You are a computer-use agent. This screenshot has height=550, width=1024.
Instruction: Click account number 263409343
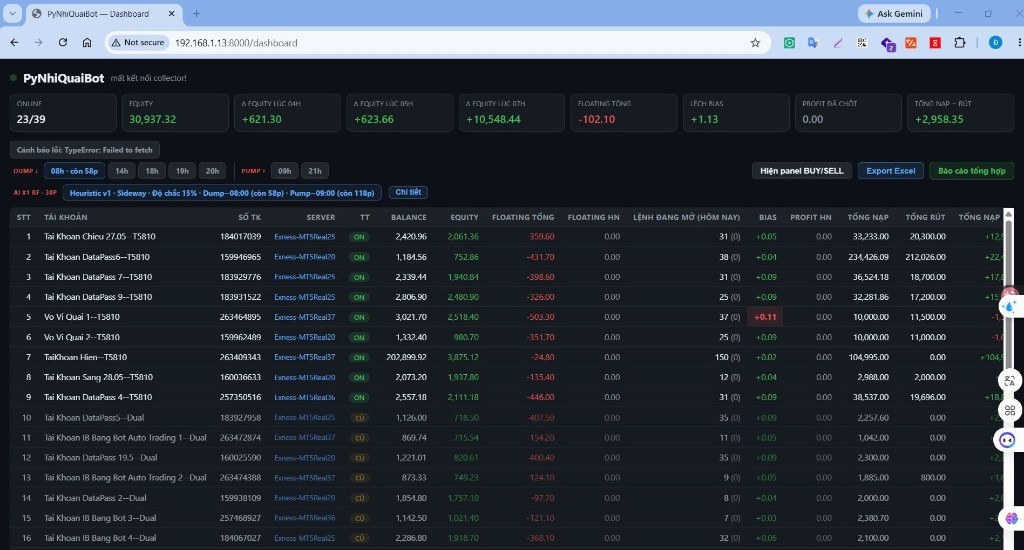[240, 357]
